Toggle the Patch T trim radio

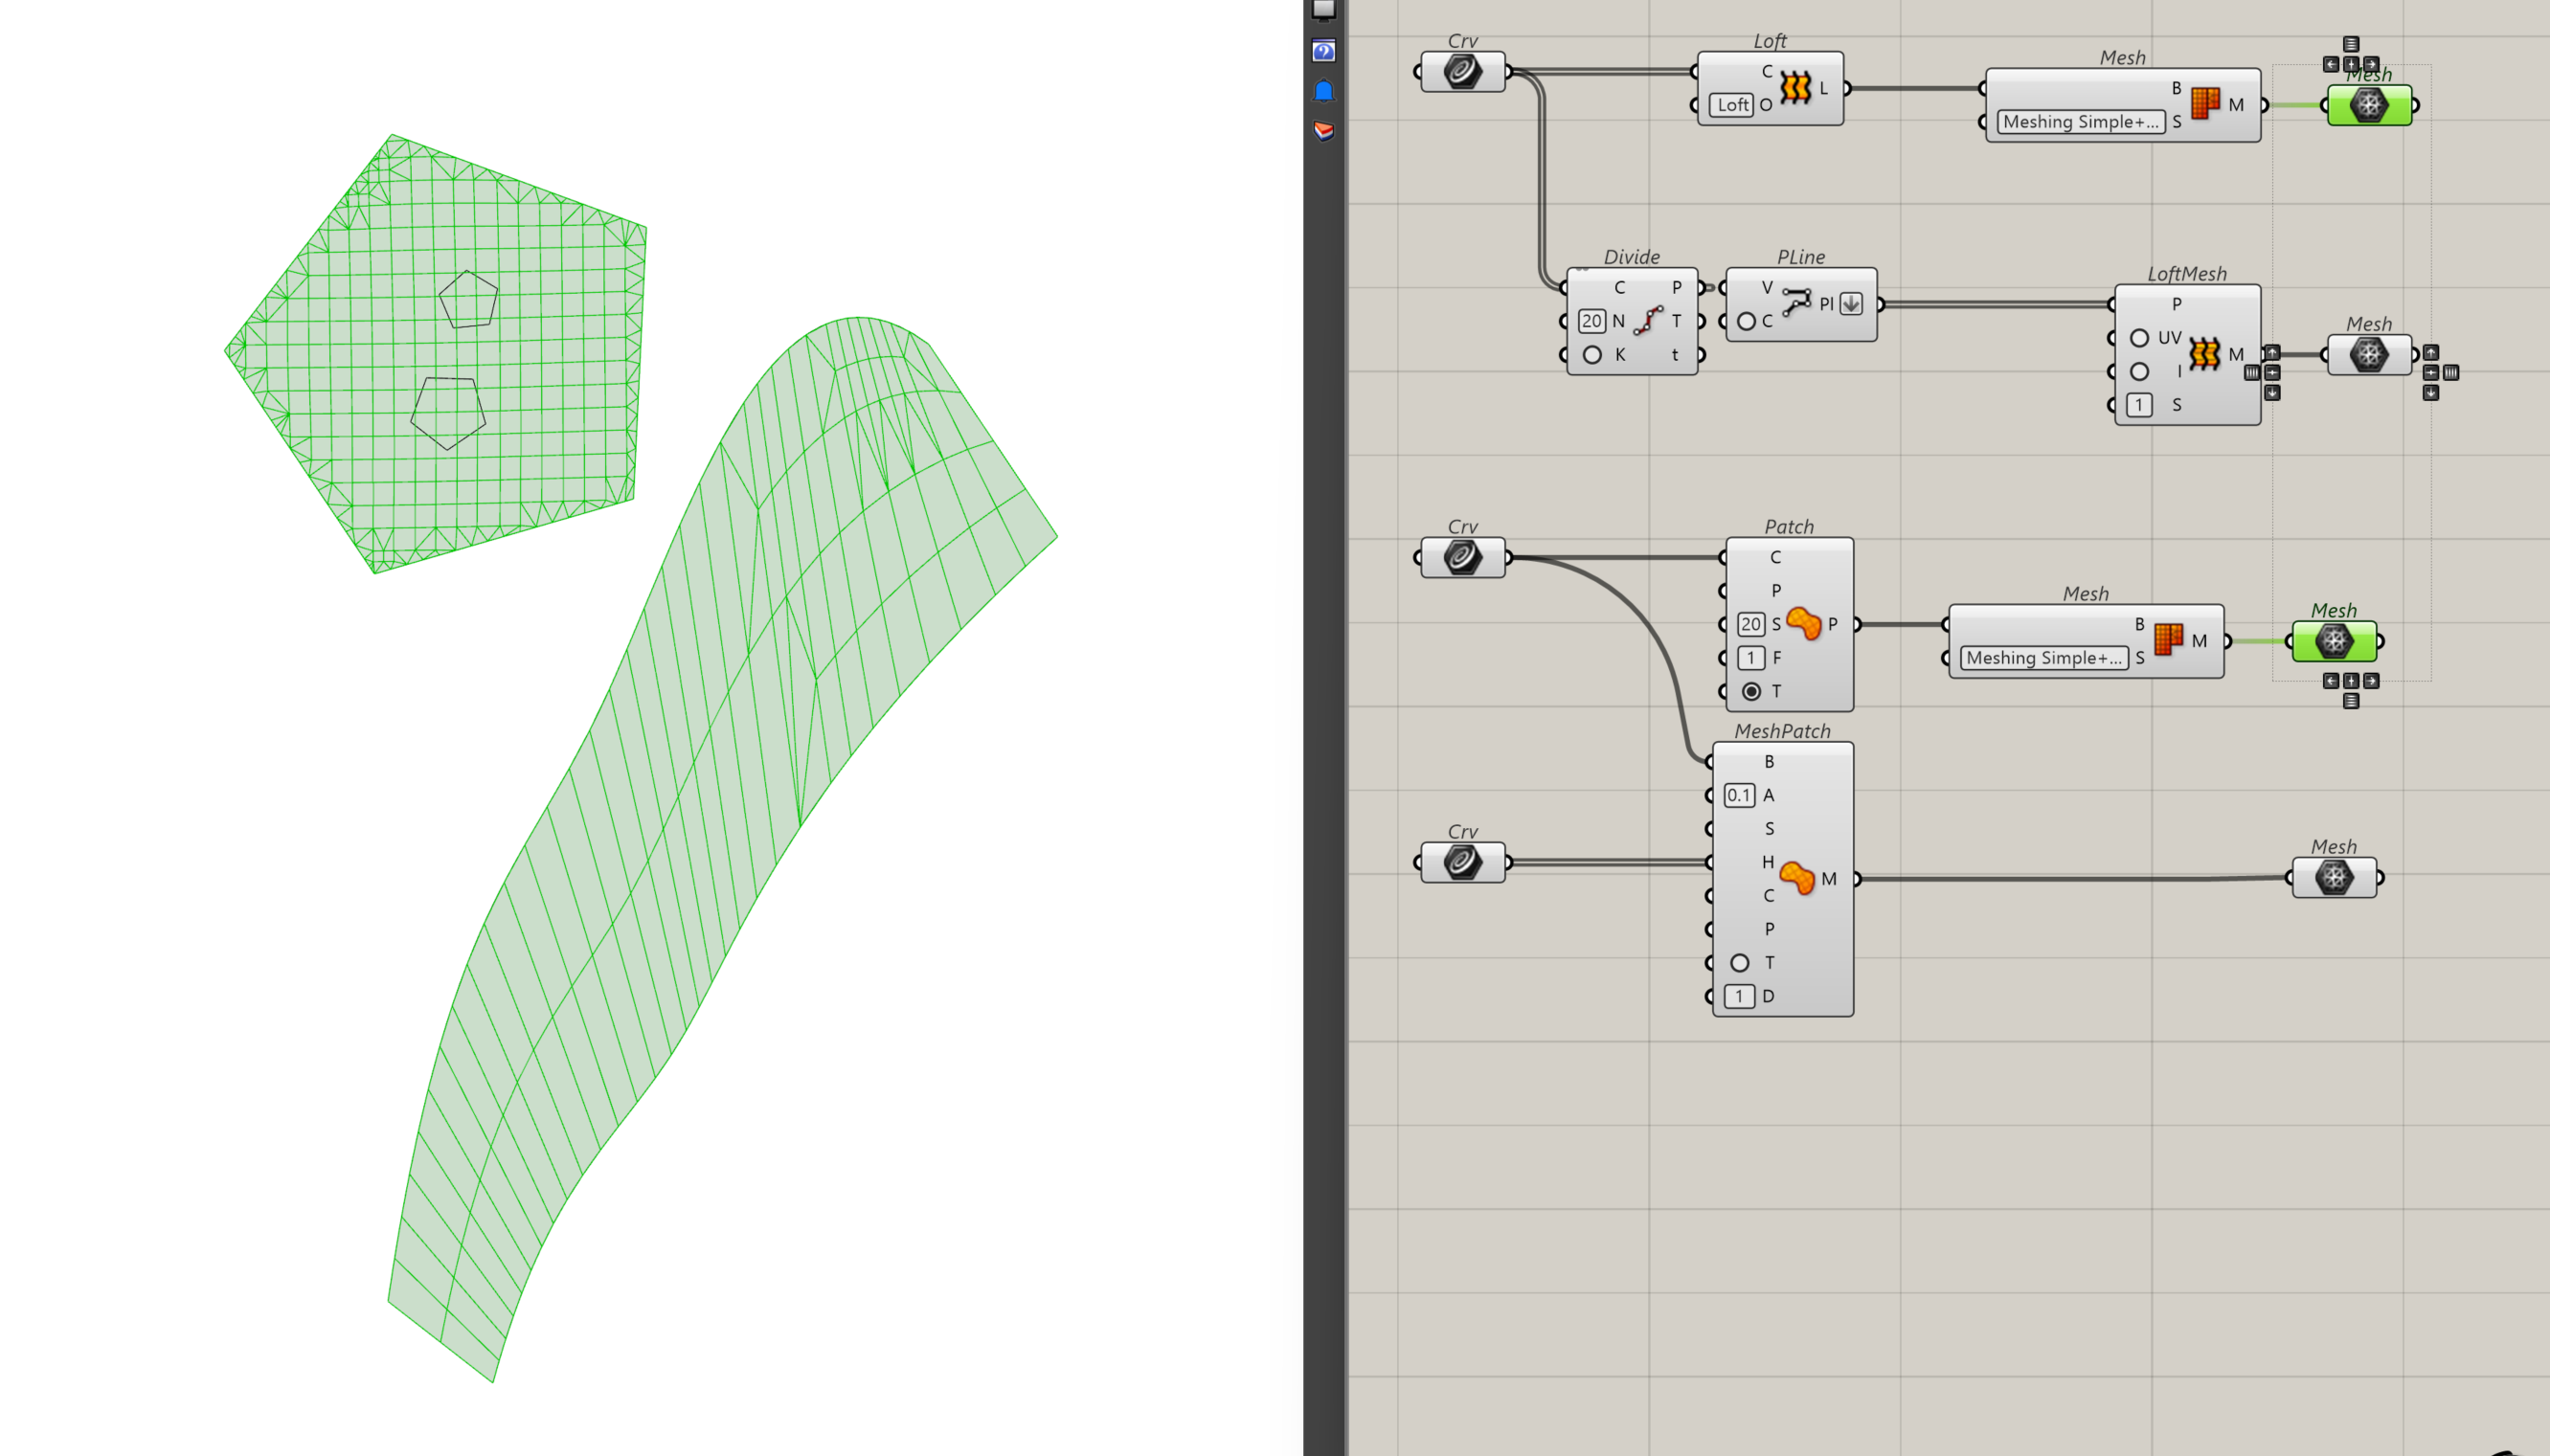click(x=1751, y=691)
